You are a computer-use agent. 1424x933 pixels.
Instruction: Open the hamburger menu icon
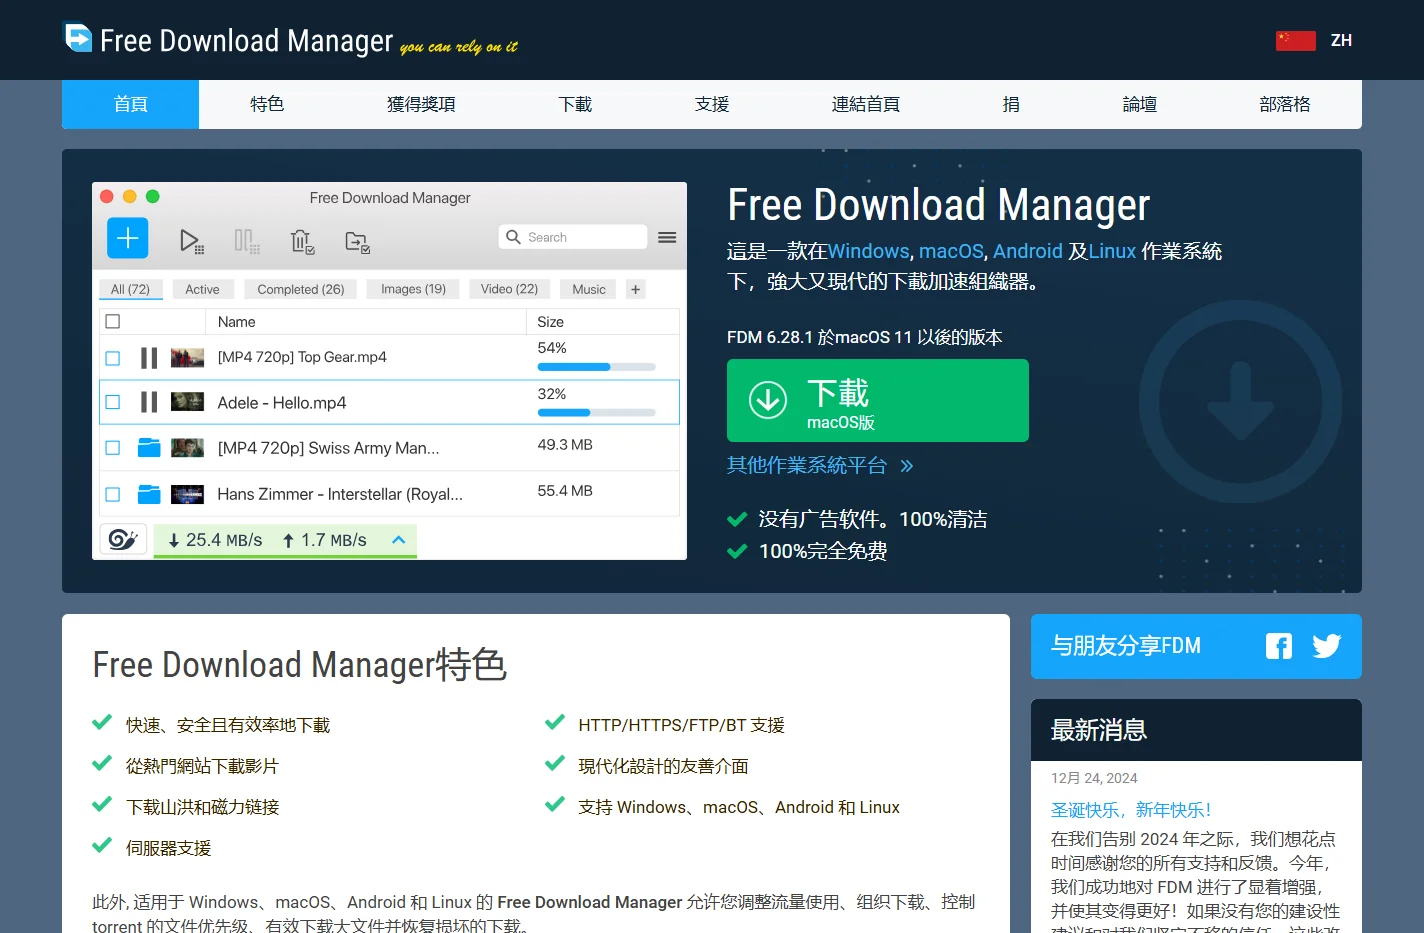coord(667,237)
